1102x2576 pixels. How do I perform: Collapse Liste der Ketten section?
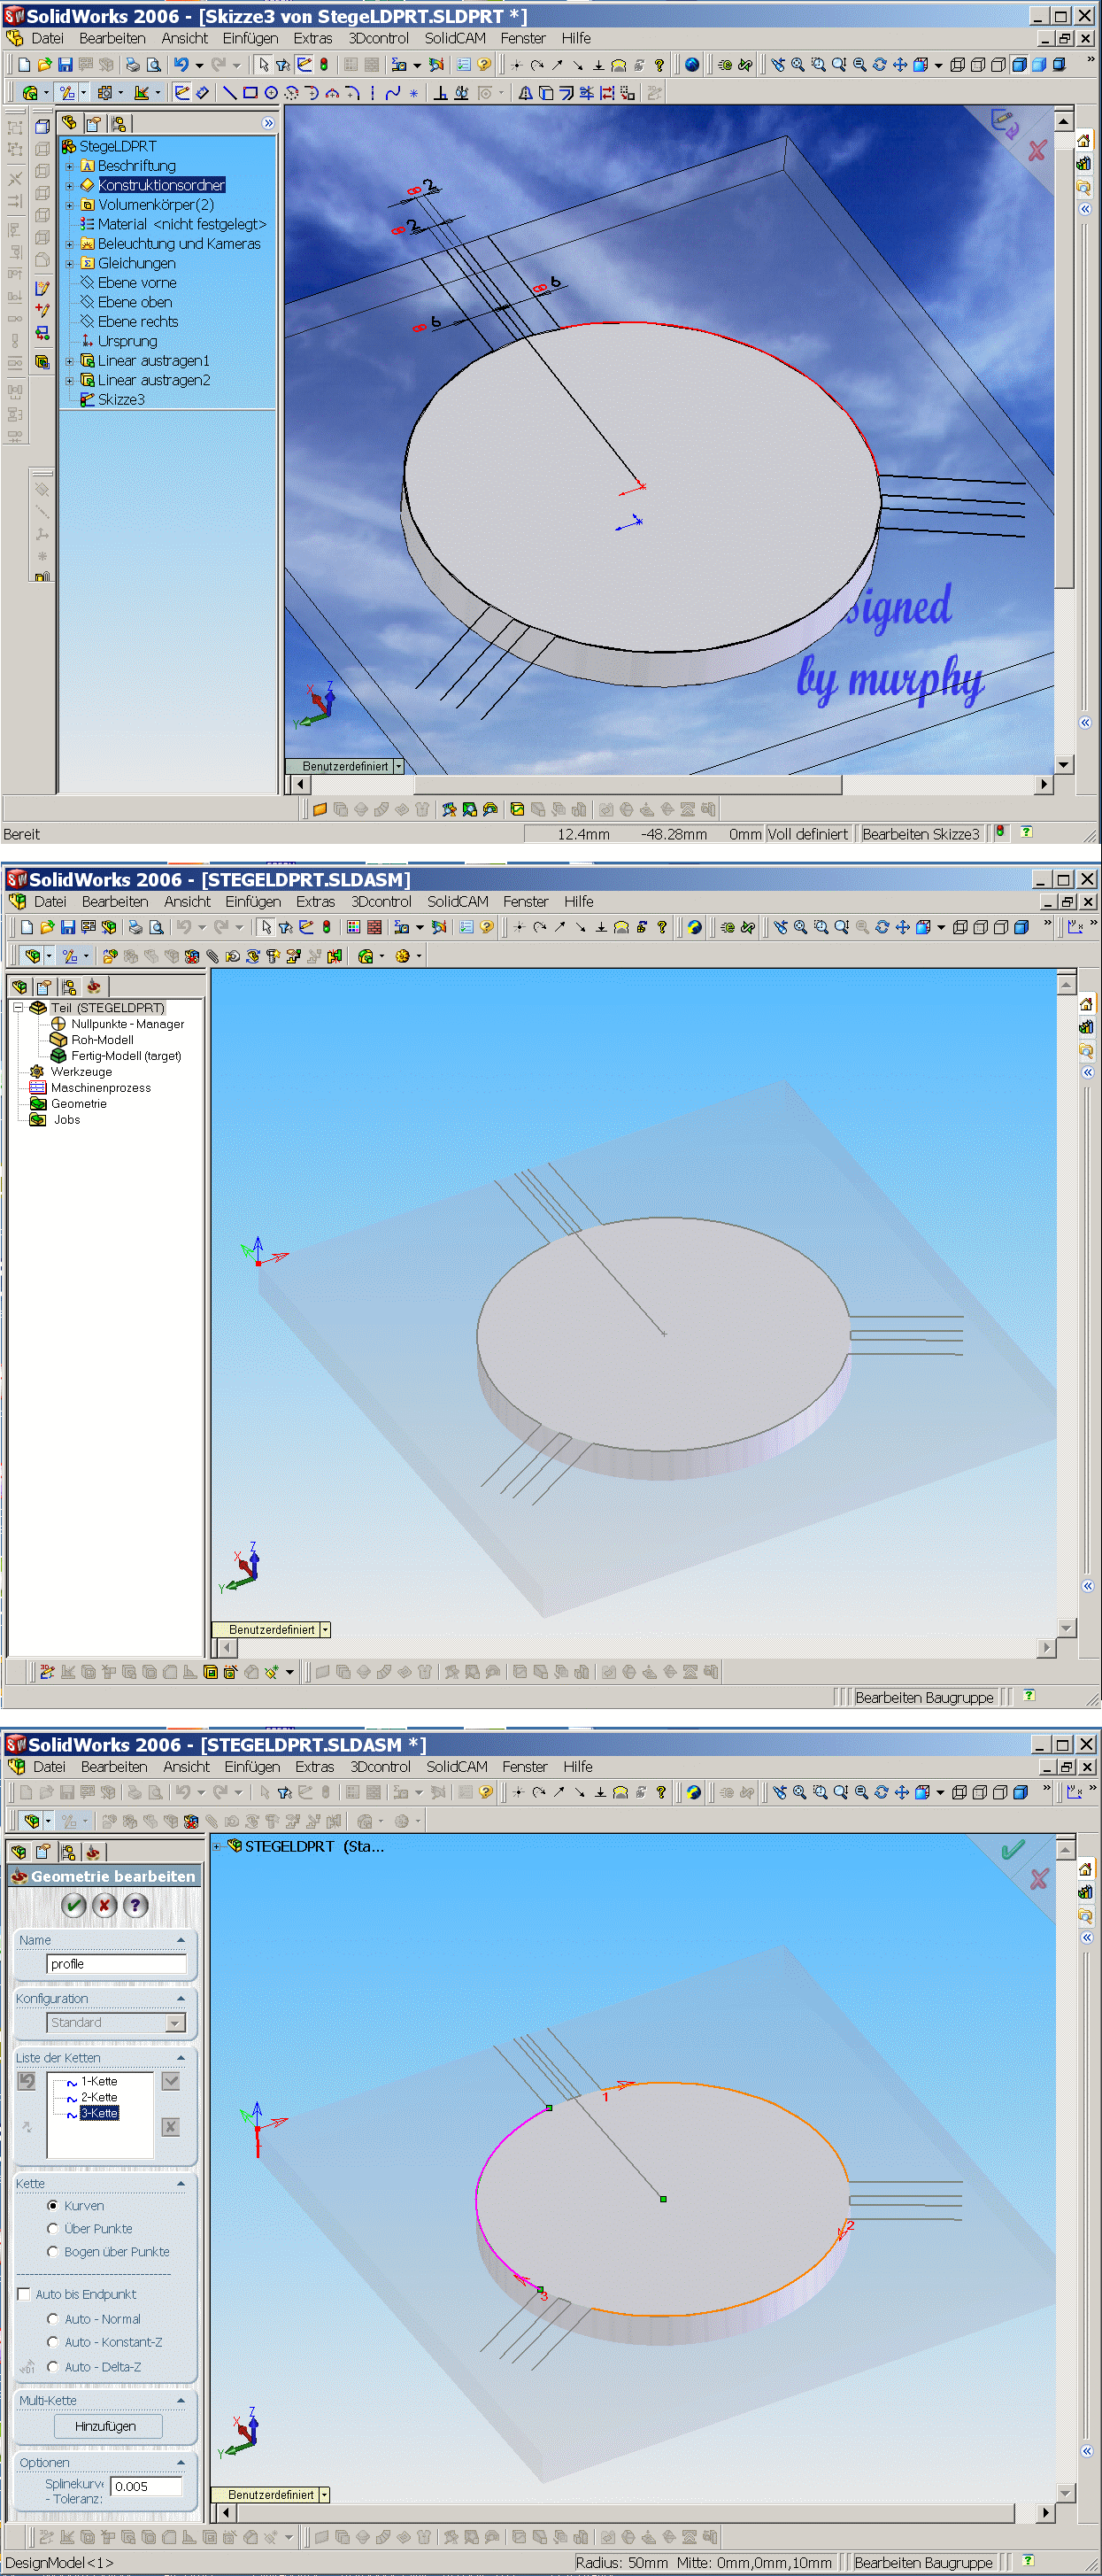point(181,2058)
